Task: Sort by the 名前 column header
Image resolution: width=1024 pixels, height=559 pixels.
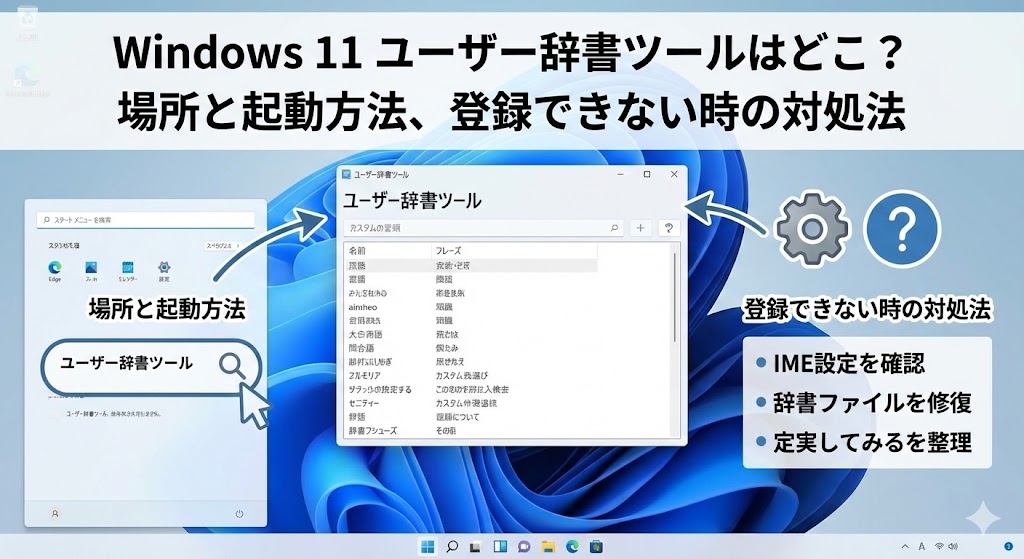Action: [x=357, y=251]
